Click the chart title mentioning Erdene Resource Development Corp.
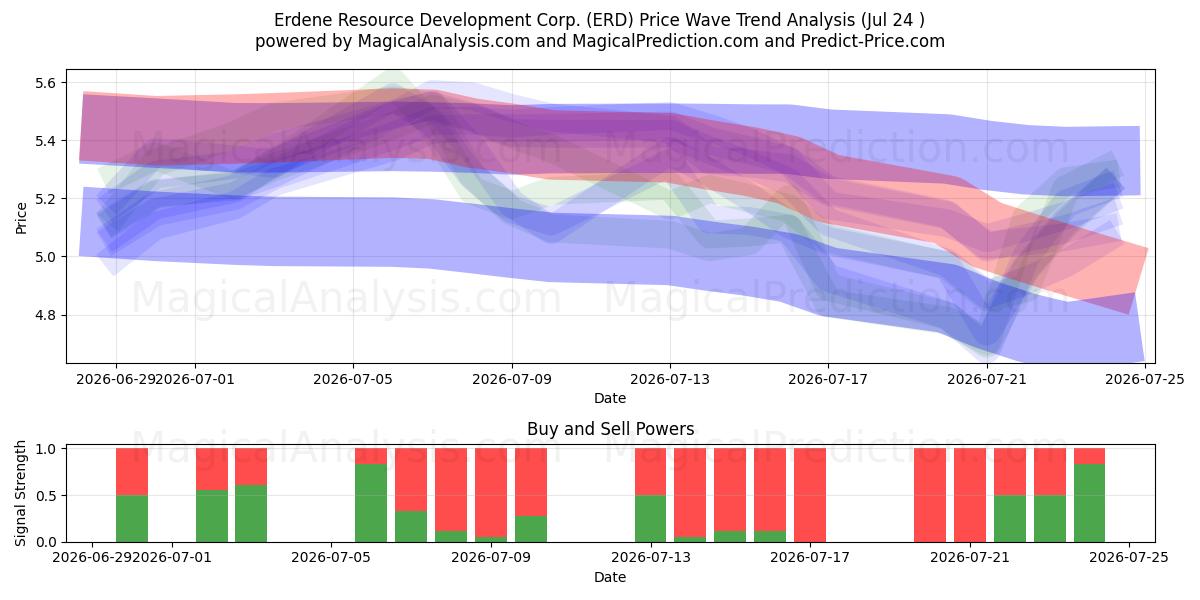The width and height of the screenshot is (1200, 600). [x=600, y=20]
